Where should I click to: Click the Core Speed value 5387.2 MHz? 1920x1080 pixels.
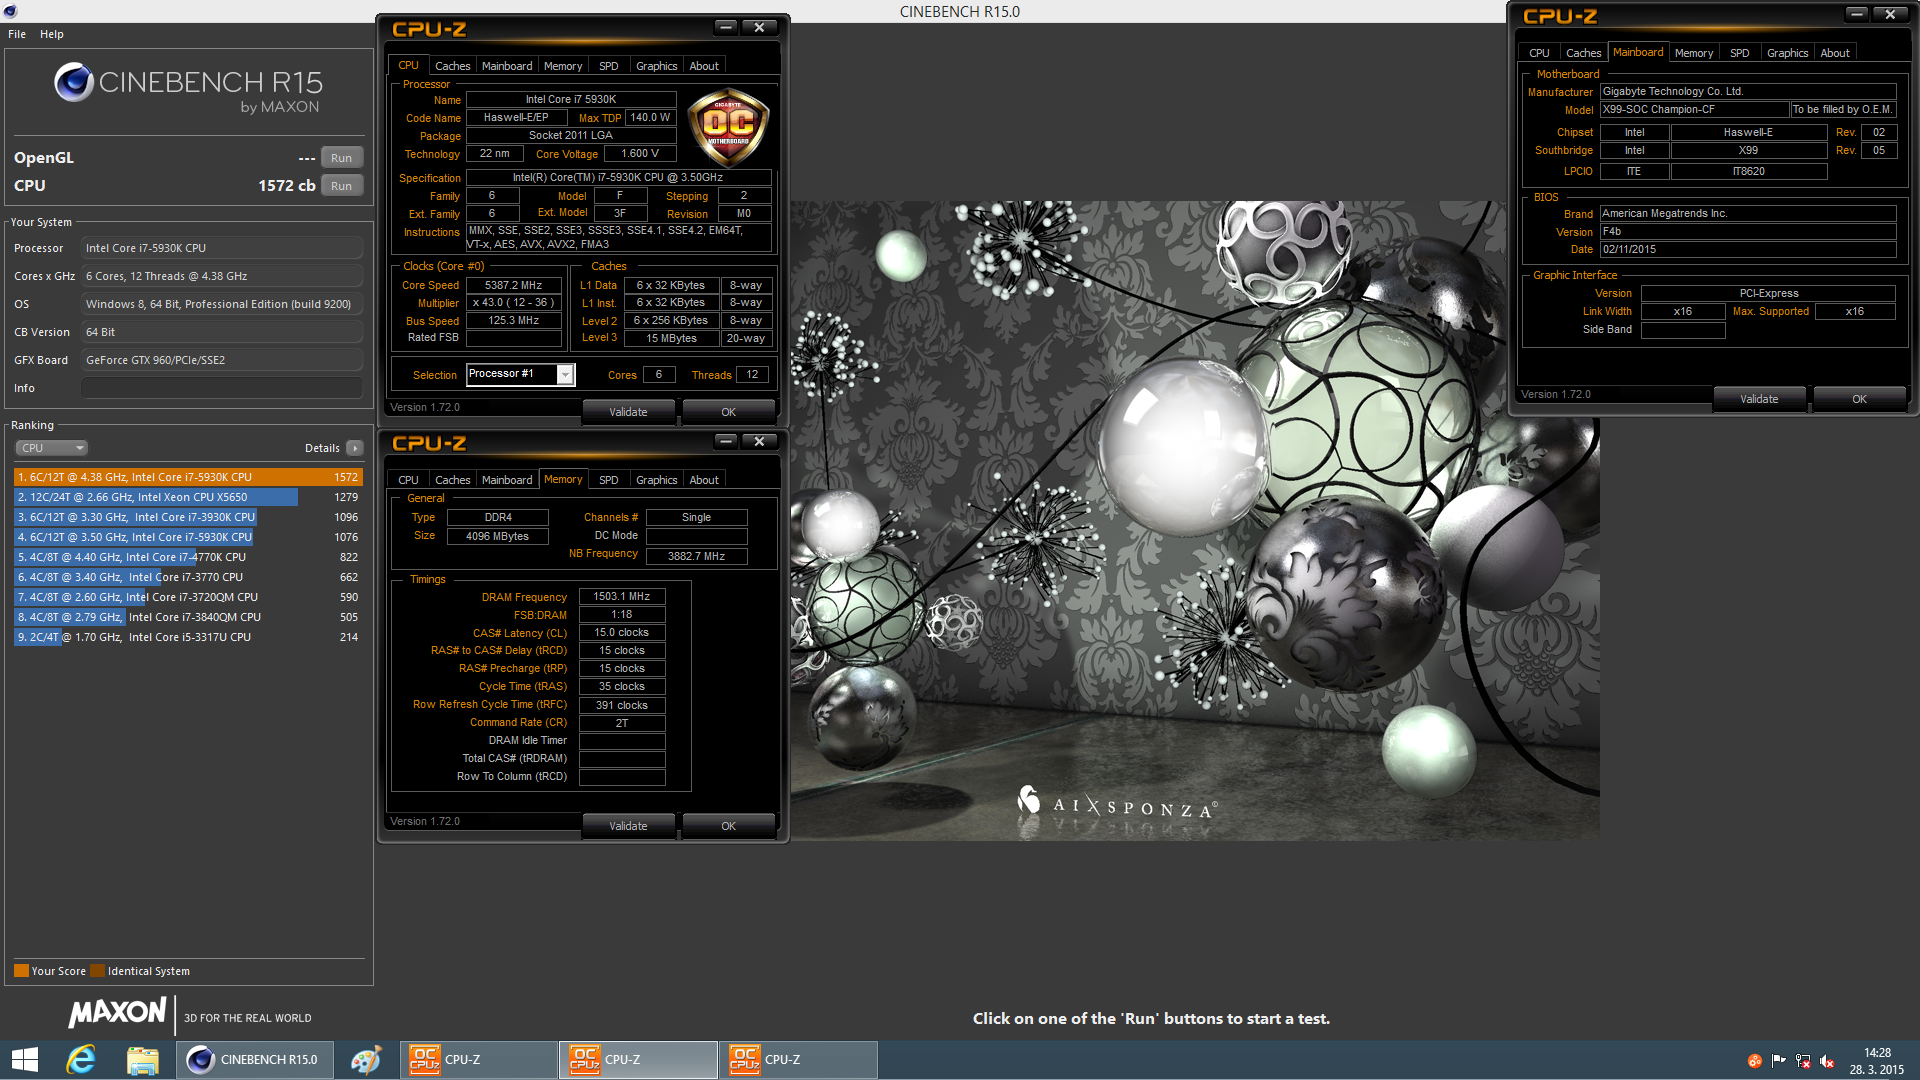(x=513, y=285)
